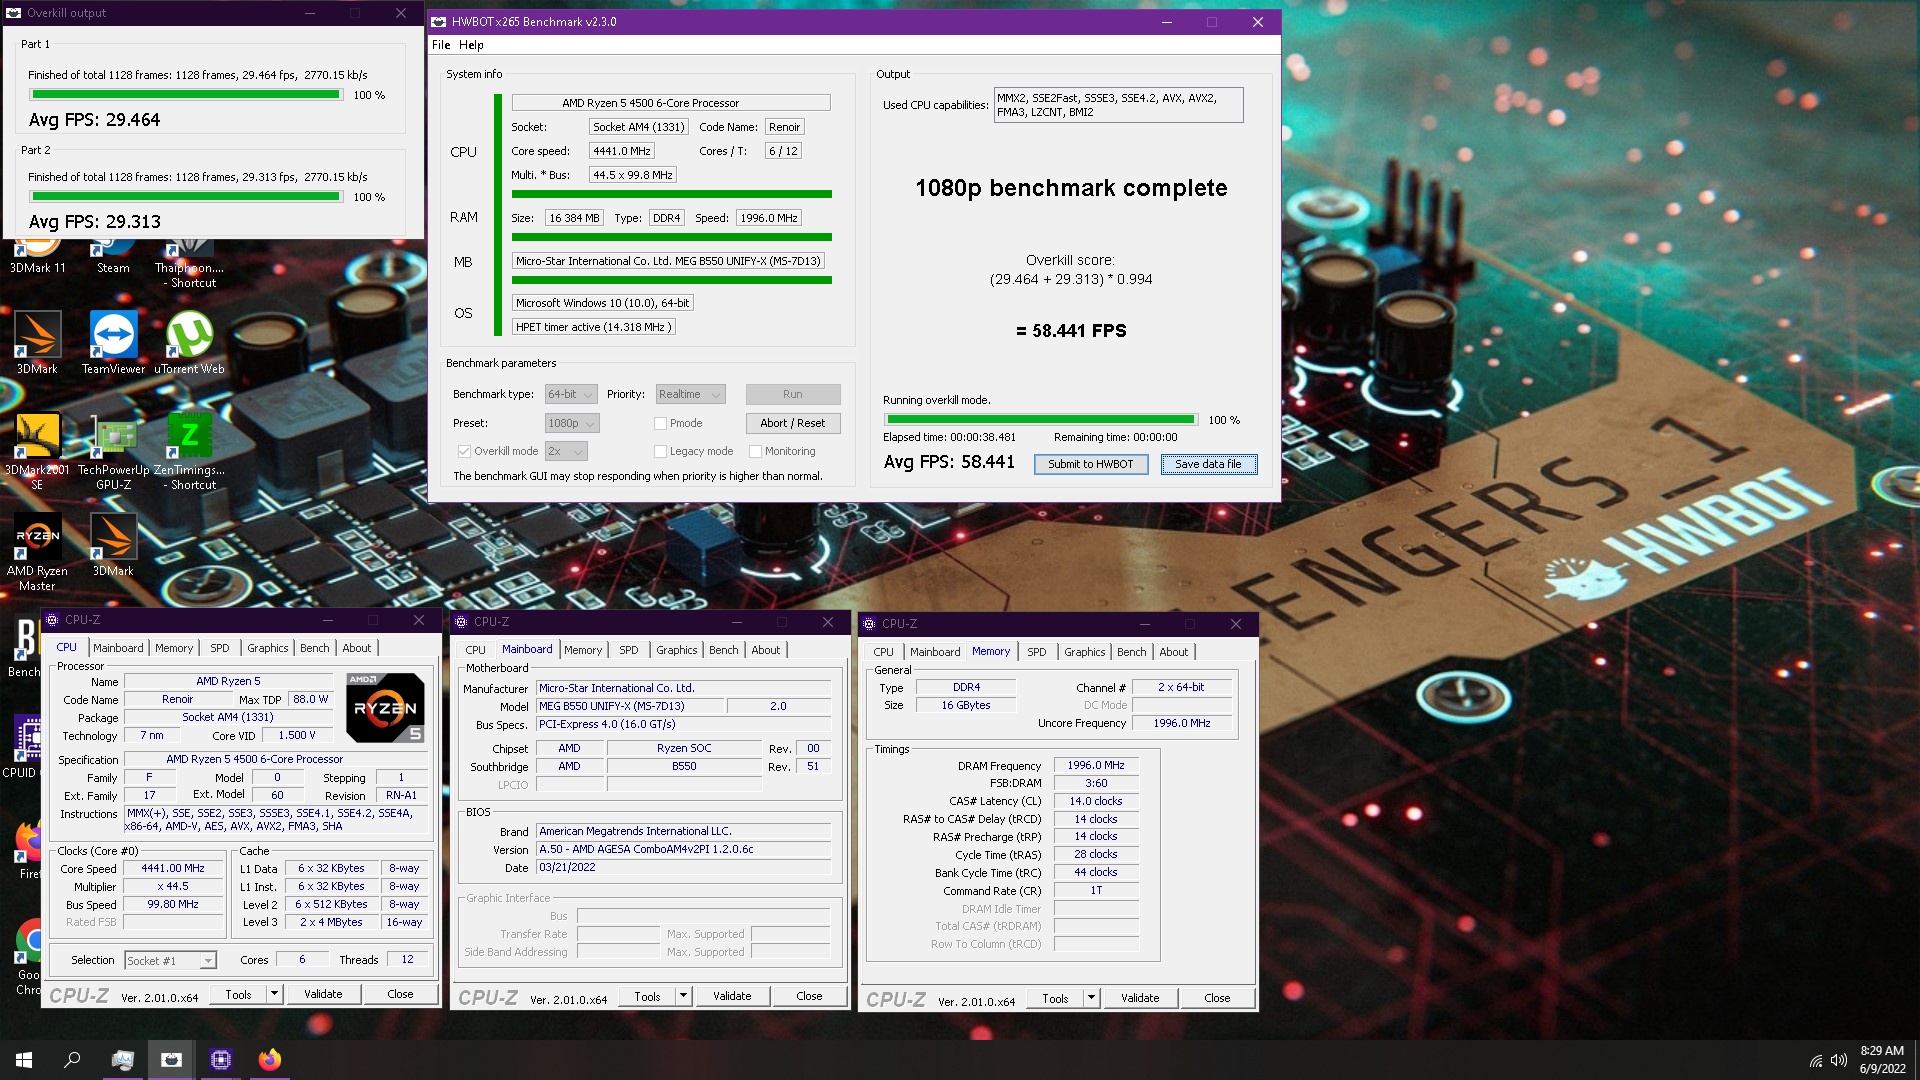Click the Part 2 progress bar

coord(186,197)
